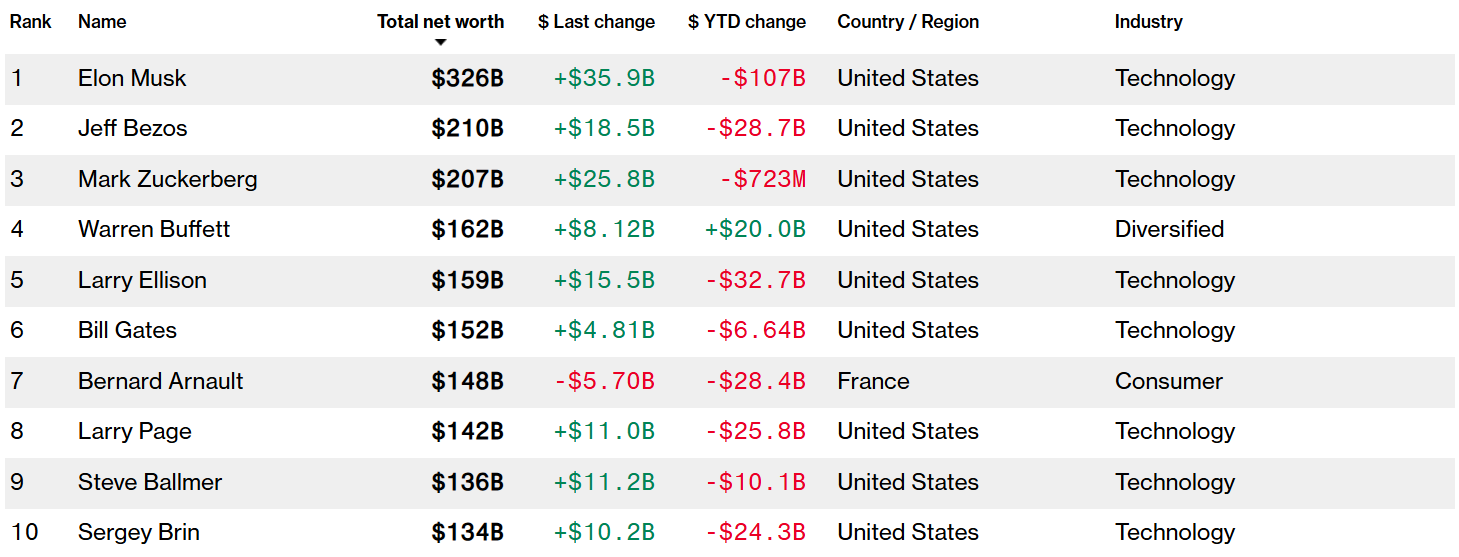Click the Larry Page name
This screenshot has width=1459, height=557.
(x=134, y=431)
